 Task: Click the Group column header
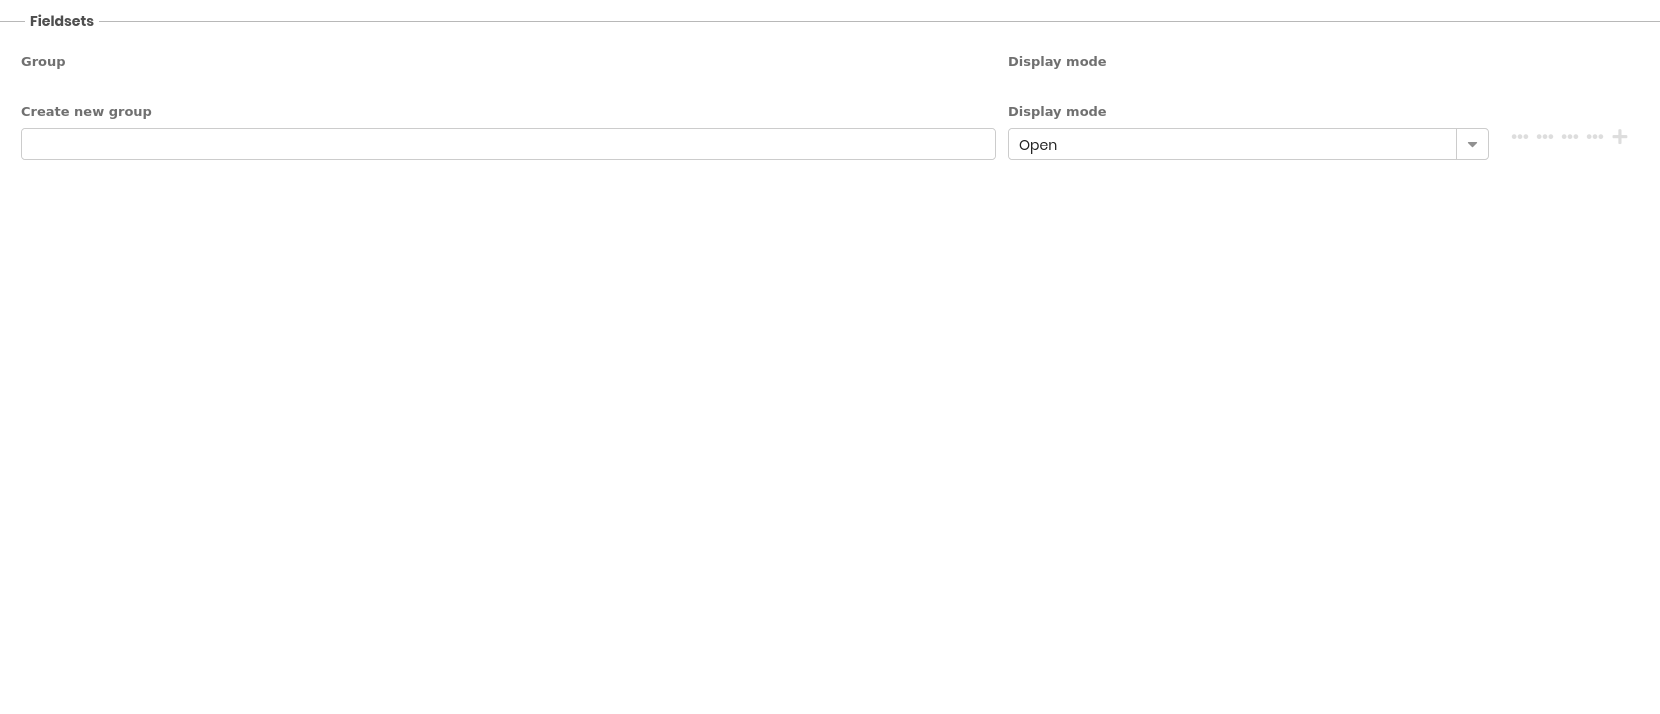[x=43, y=61]
